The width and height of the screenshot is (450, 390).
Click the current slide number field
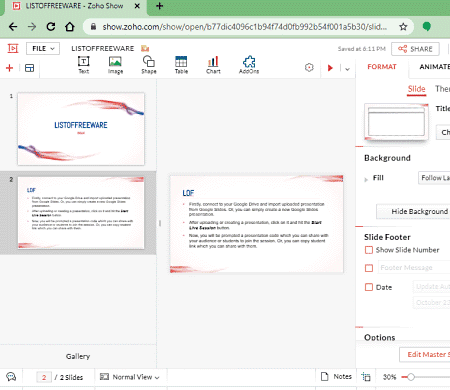click(44, 377)
